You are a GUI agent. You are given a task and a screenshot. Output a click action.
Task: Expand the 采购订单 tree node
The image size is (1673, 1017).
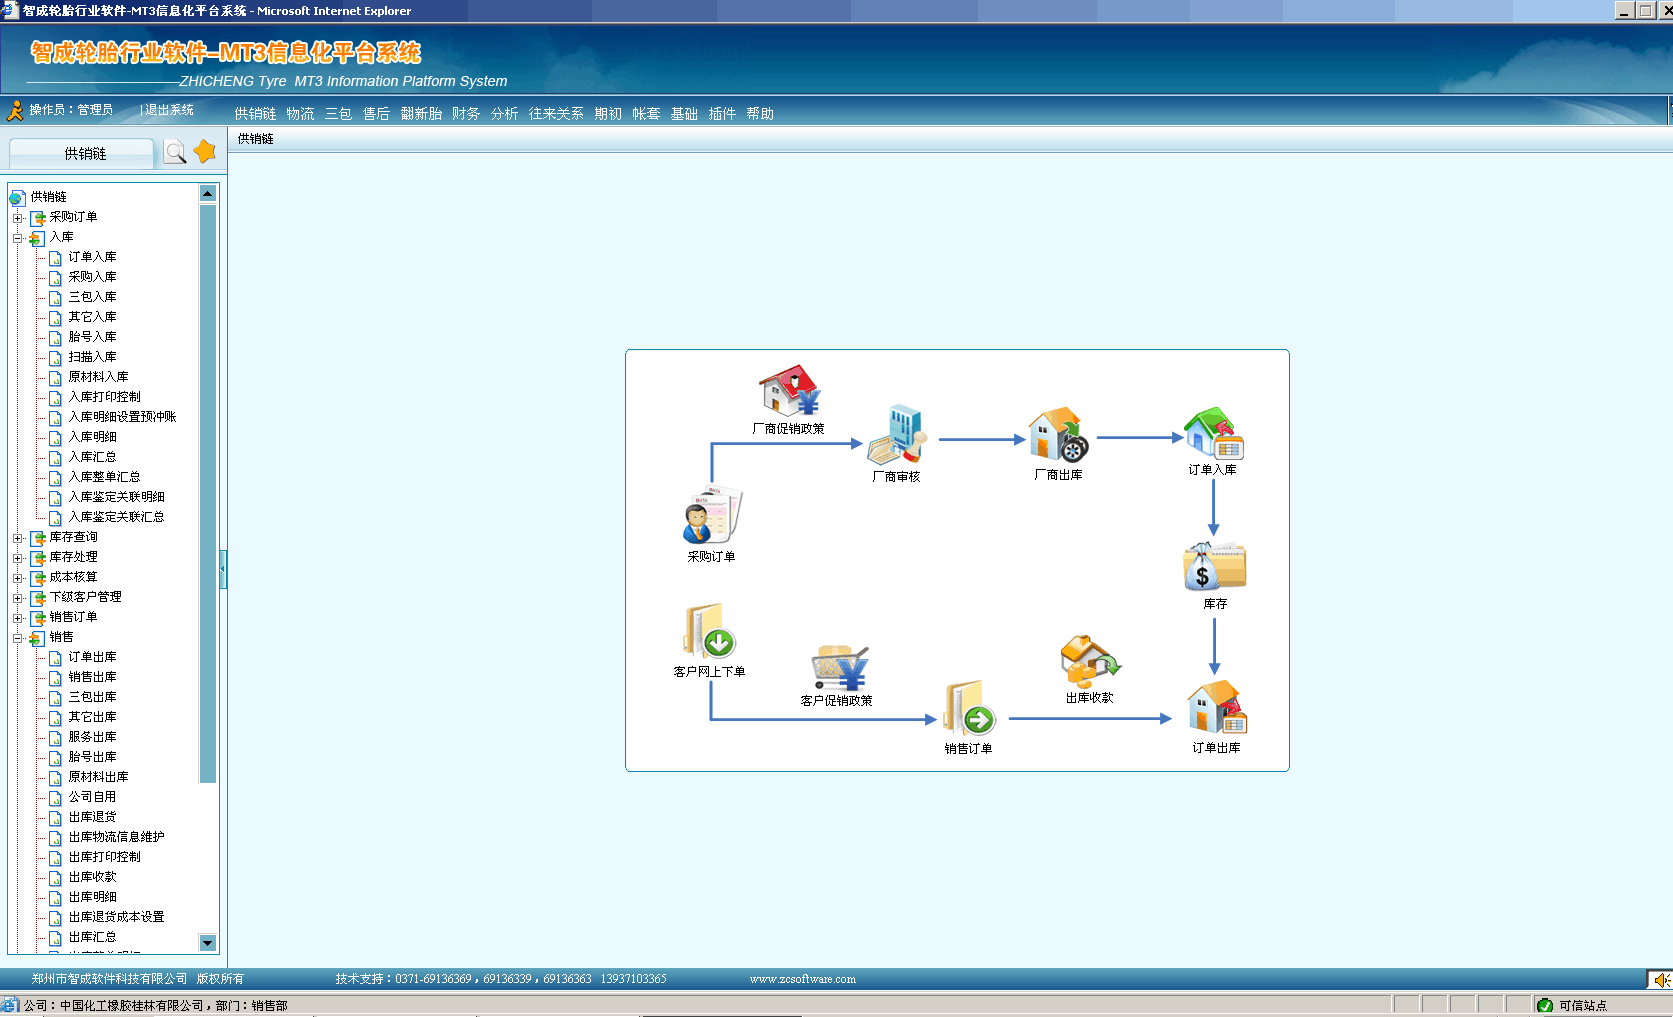tap(18, 218)
